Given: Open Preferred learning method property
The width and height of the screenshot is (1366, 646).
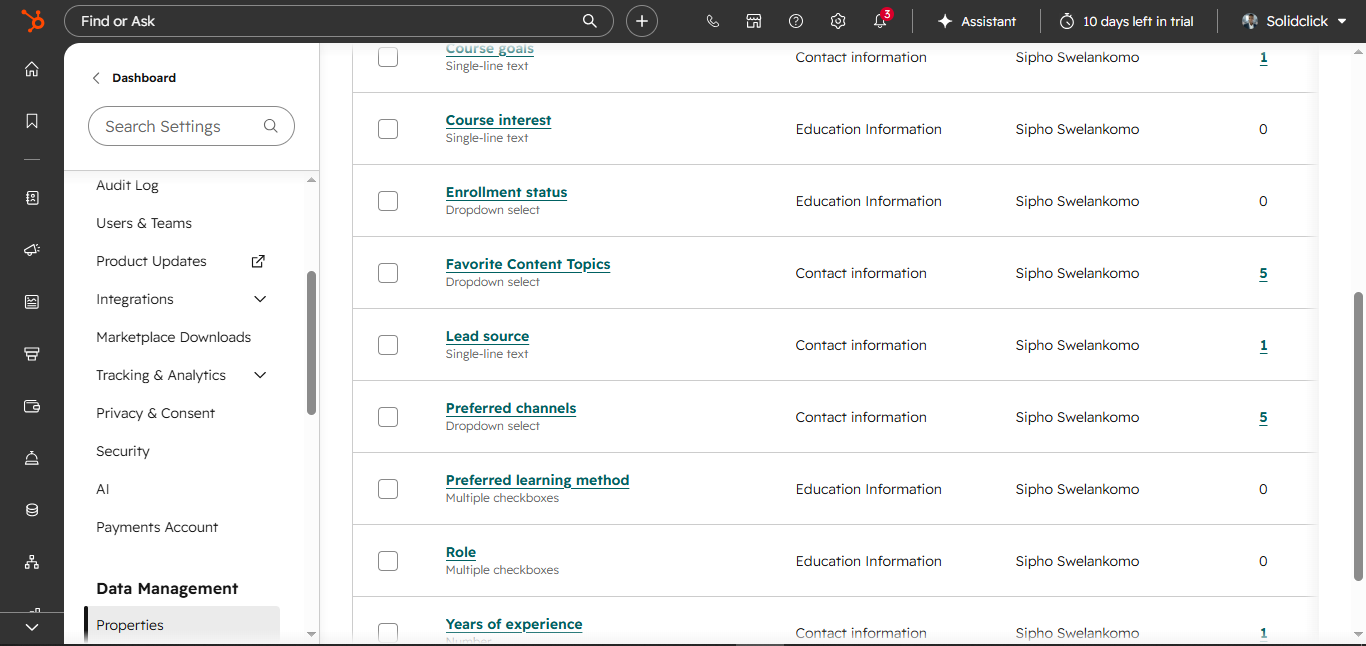Looking at the screenshot, I should 537,480.
